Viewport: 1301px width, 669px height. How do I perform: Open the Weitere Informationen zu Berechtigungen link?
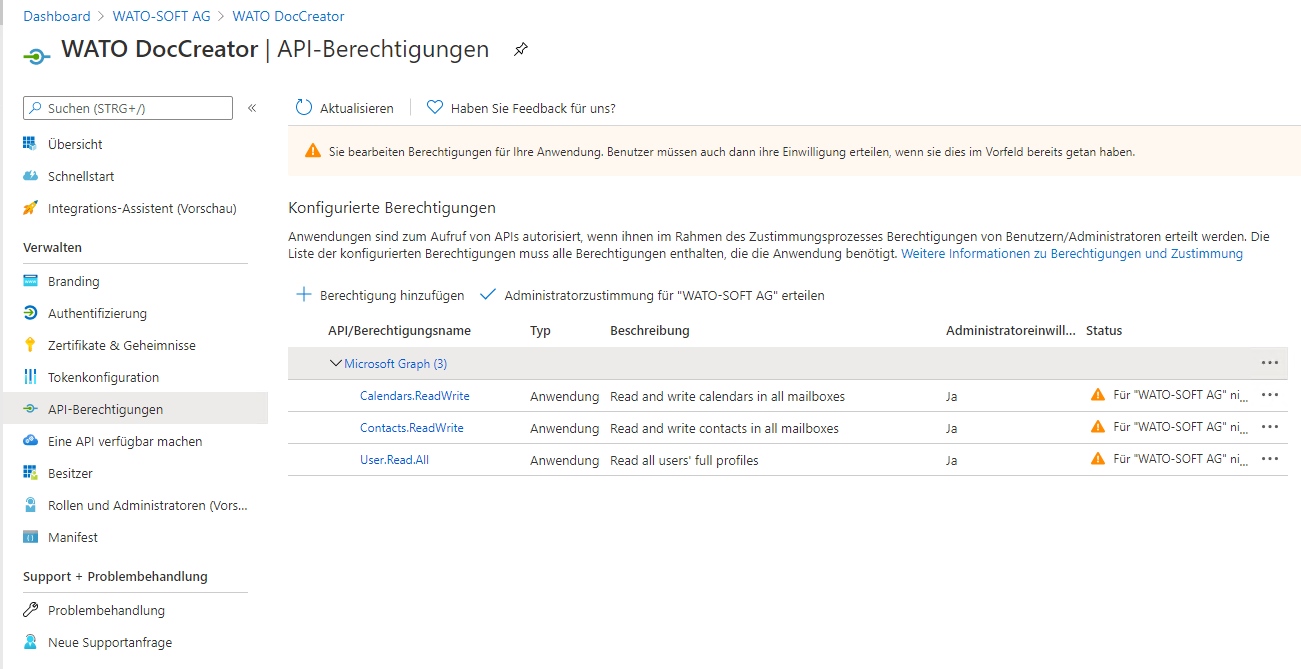pyautogui.click(x=1071, y=254)
